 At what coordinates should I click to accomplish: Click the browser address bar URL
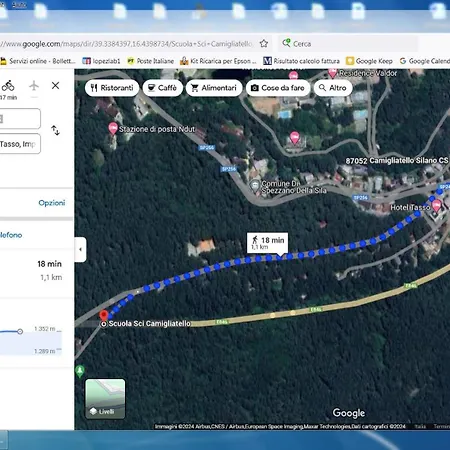pos(127,44)
